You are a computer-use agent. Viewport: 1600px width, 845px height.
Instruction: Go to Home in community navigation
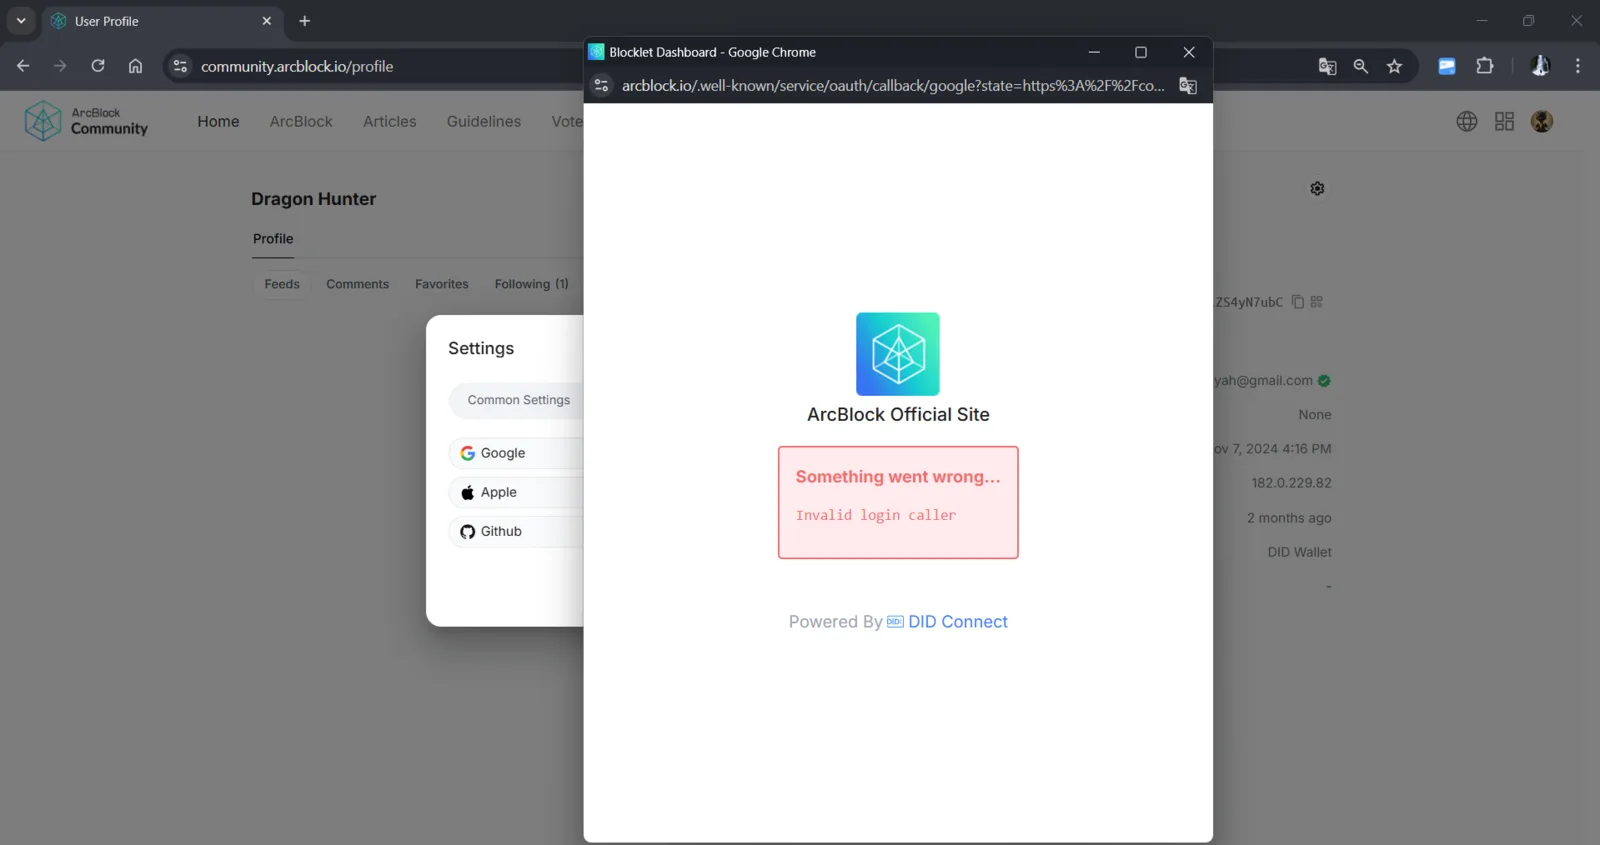pos(218,121)
